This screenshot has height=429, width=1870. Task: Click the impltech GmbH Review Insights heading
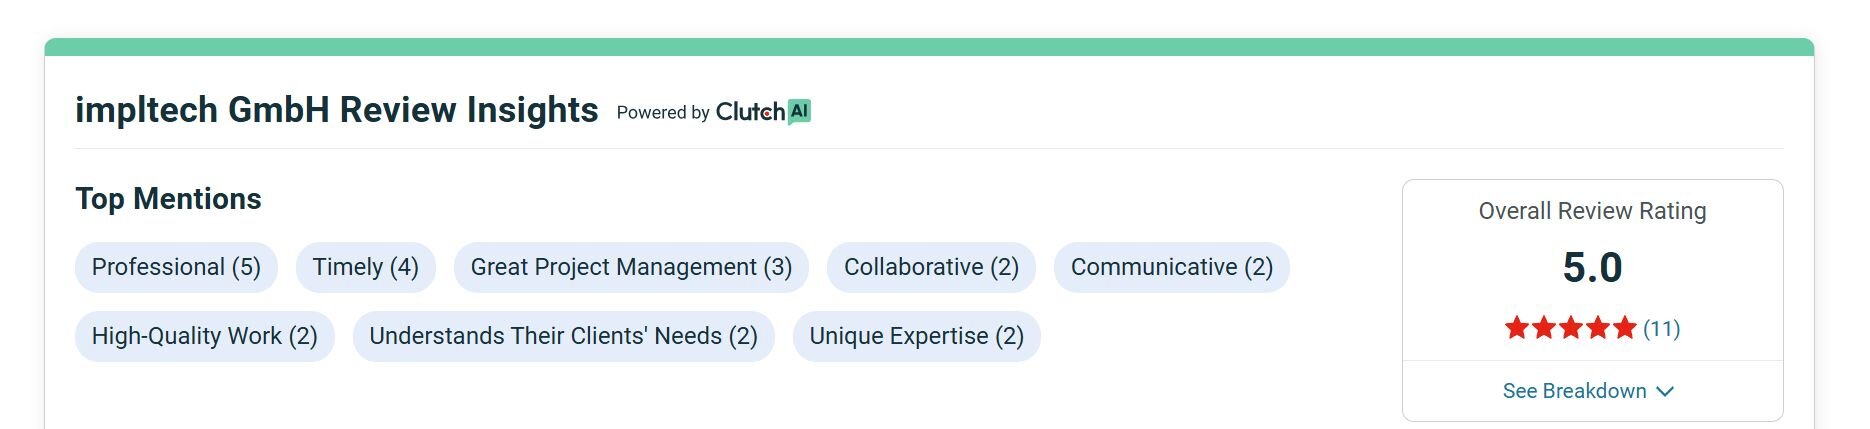point(336,110)
